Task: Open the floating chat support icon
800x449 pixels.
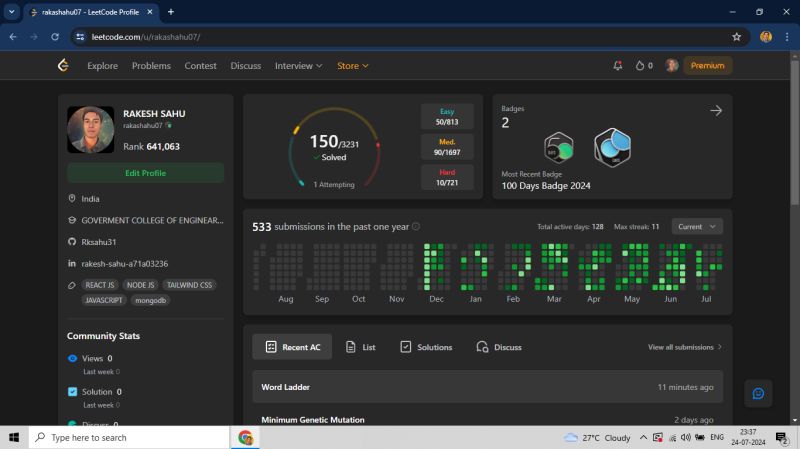Action: pos(758,393)
